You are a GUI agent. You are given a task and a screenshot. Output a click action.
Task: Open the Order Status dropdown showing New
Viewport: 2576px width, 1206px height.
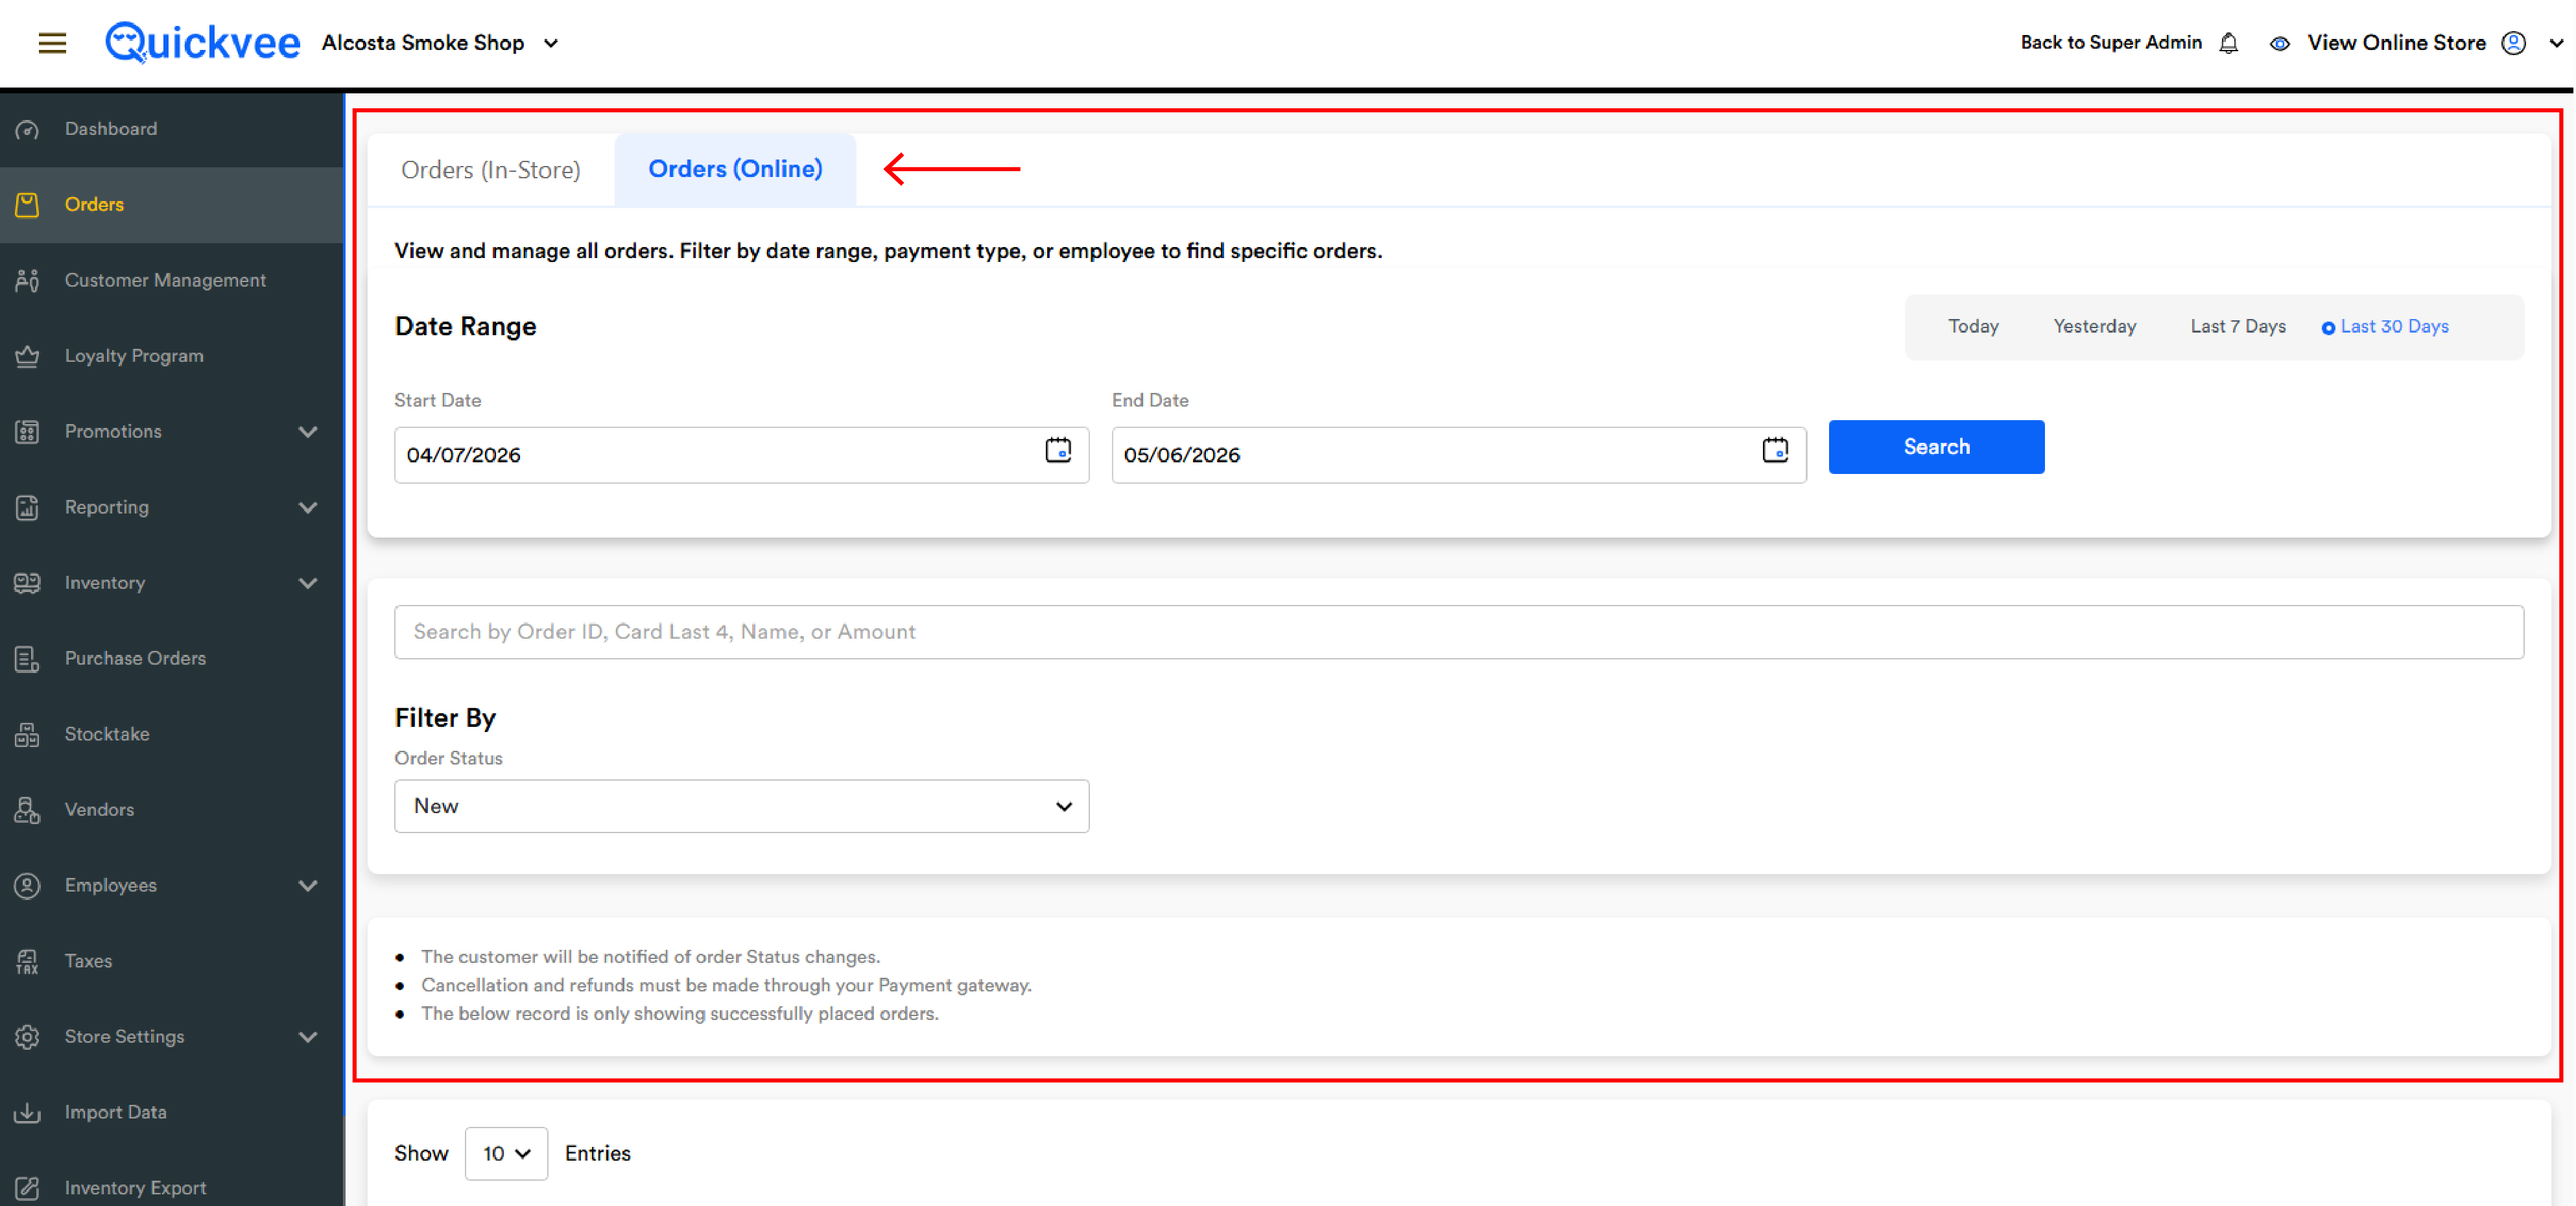pos(741,806)
